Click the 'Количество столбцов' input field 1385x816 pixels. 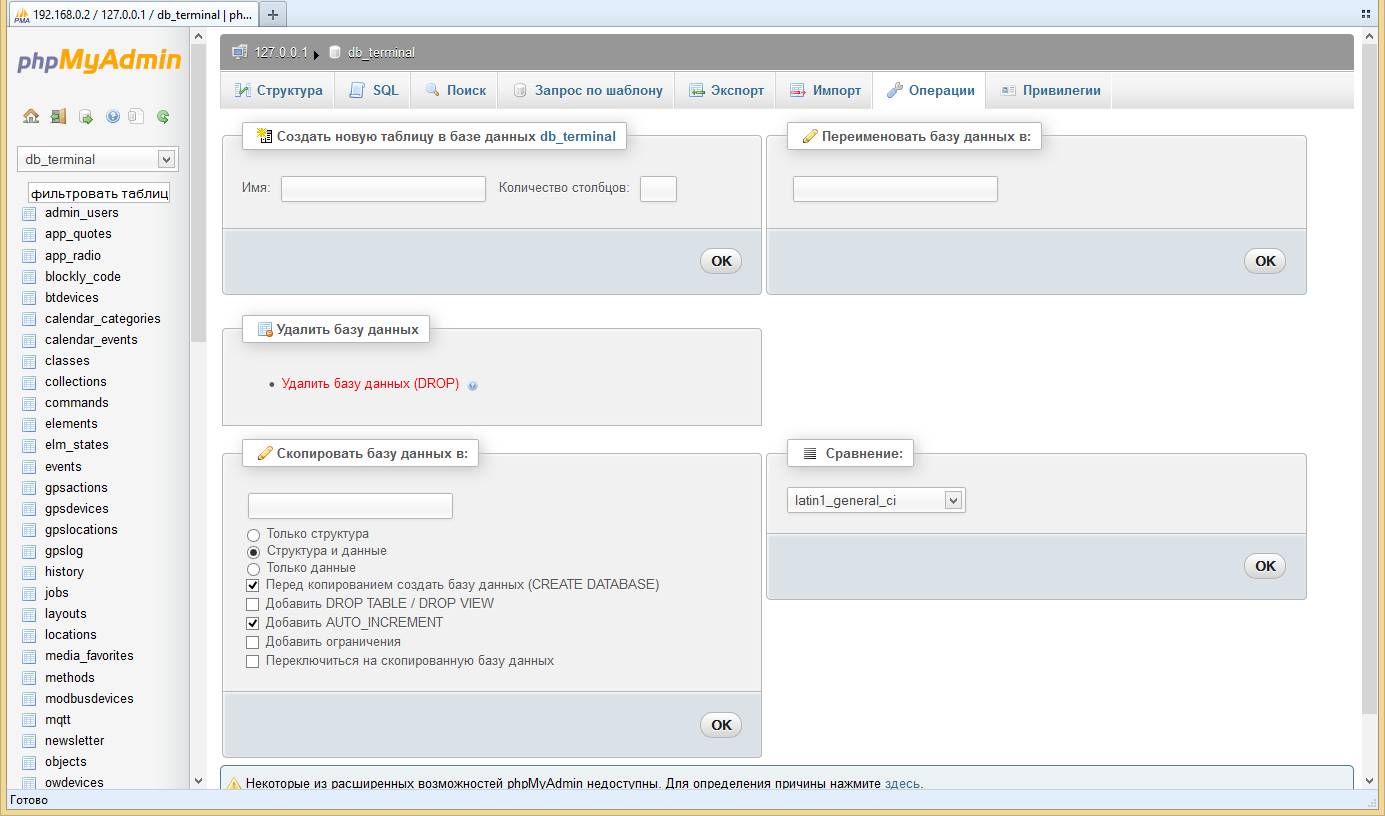pyautogui.click(x=658, y=189)
